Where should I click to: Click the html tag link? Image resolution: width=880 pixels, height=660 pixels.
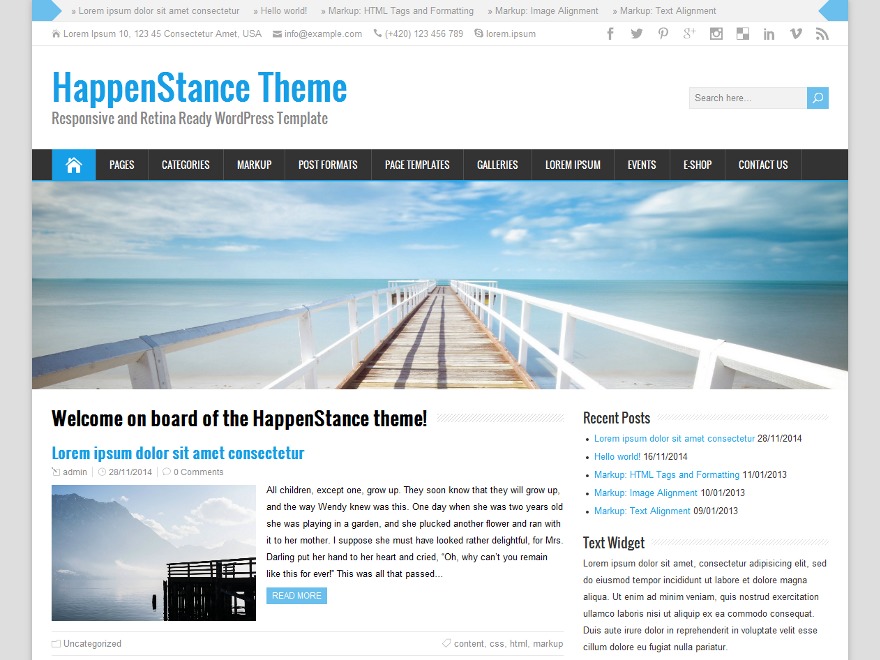518,644
